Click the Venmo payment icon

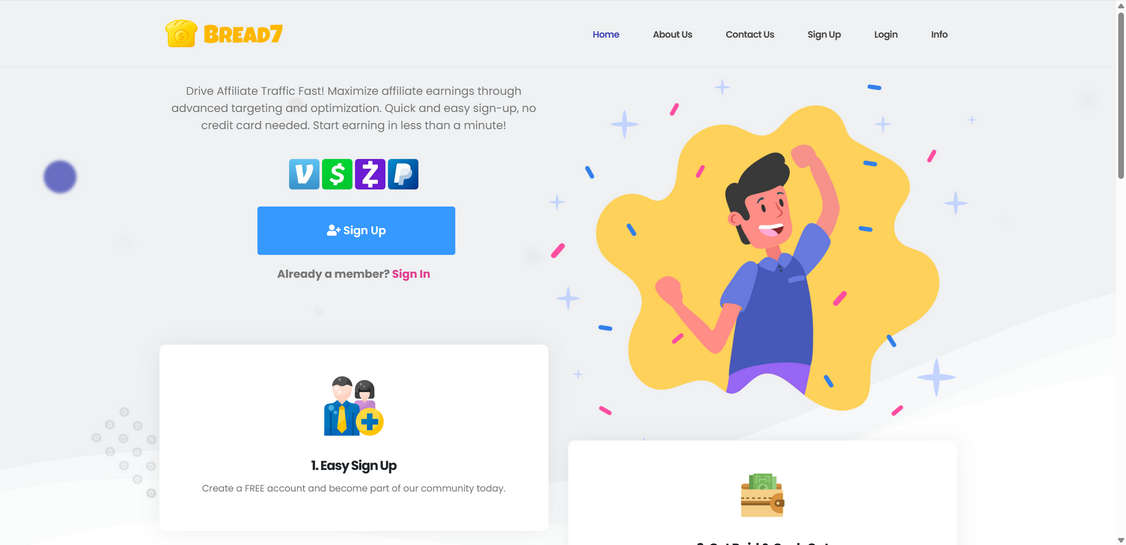click(x=304, y=174)
